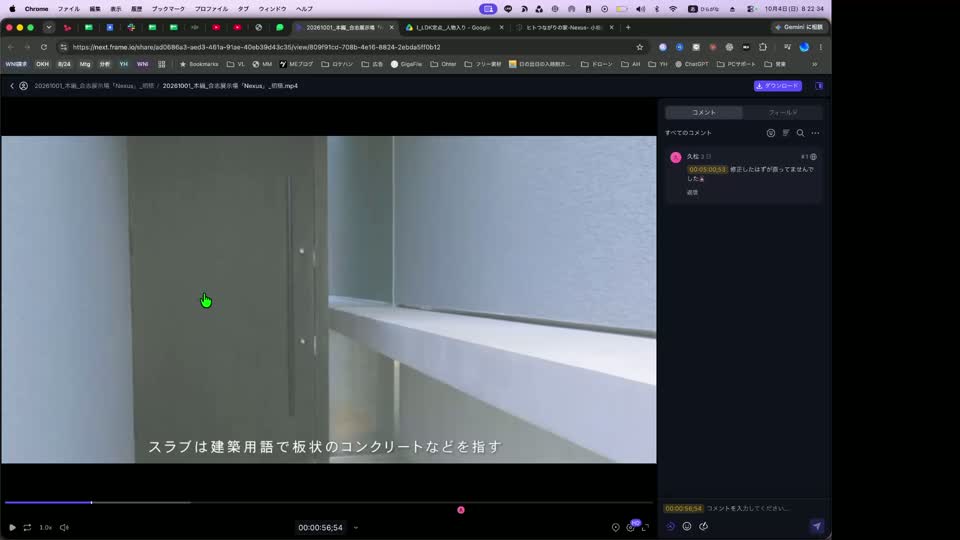Send the comment with paper plane button
Image resolution: width=960 pixels, height=540 pixels.
click(817, 526)
